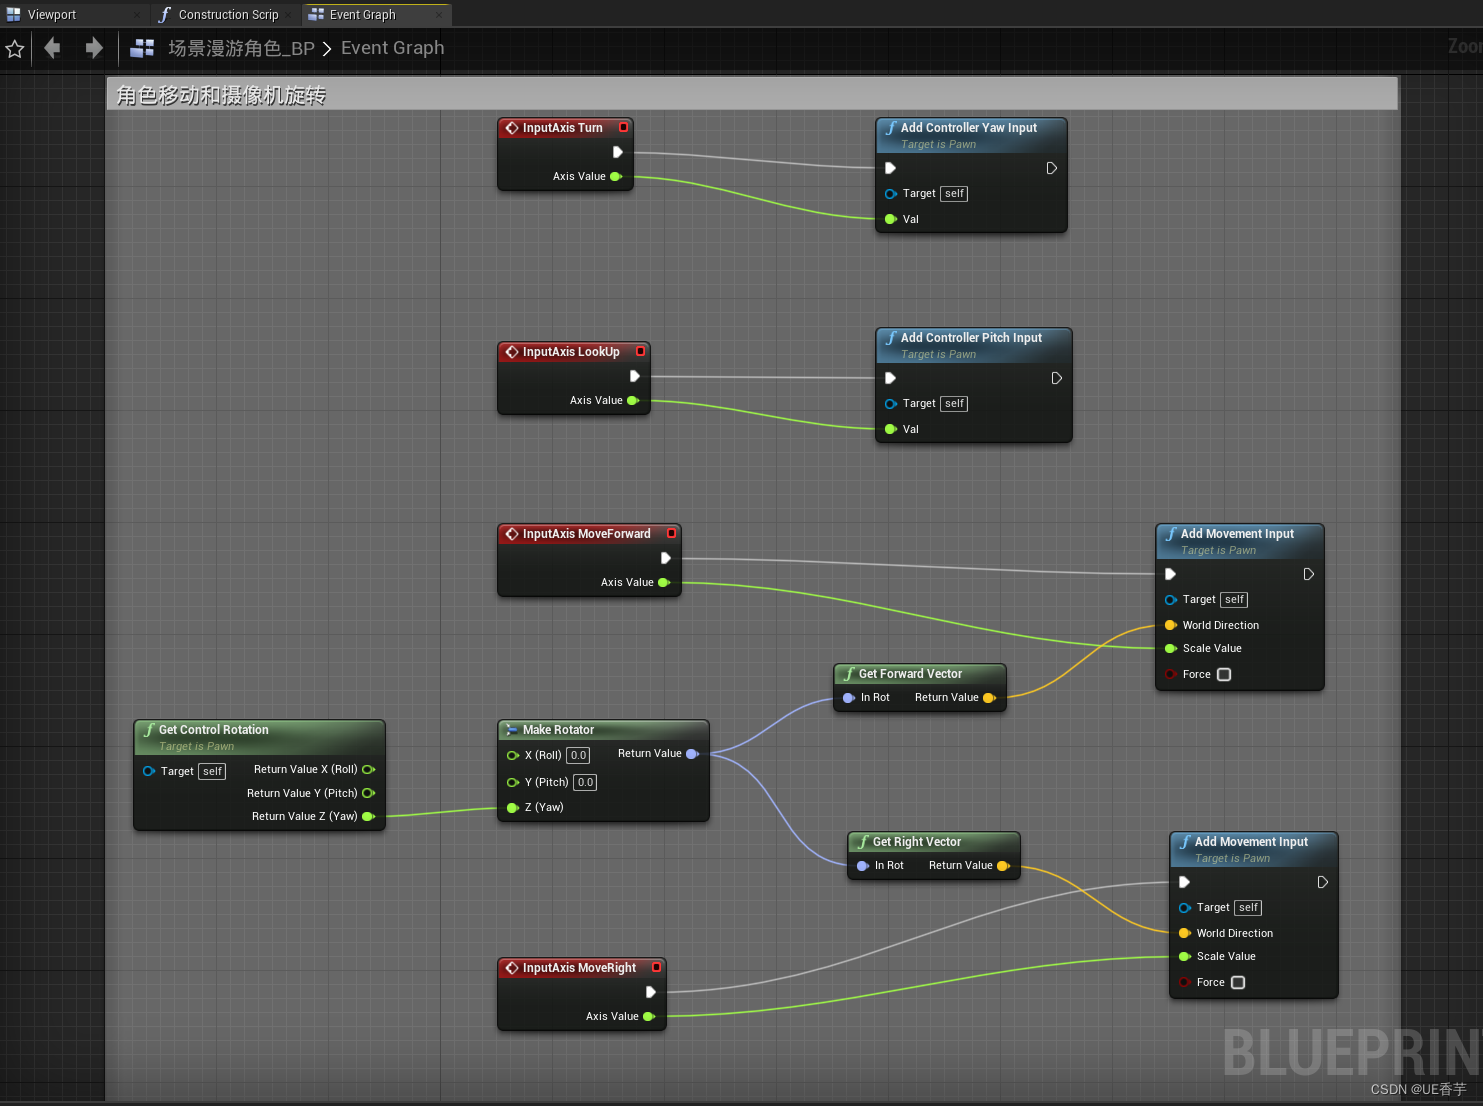Select the Get Control Rotation node header

[x=259, y=737]
